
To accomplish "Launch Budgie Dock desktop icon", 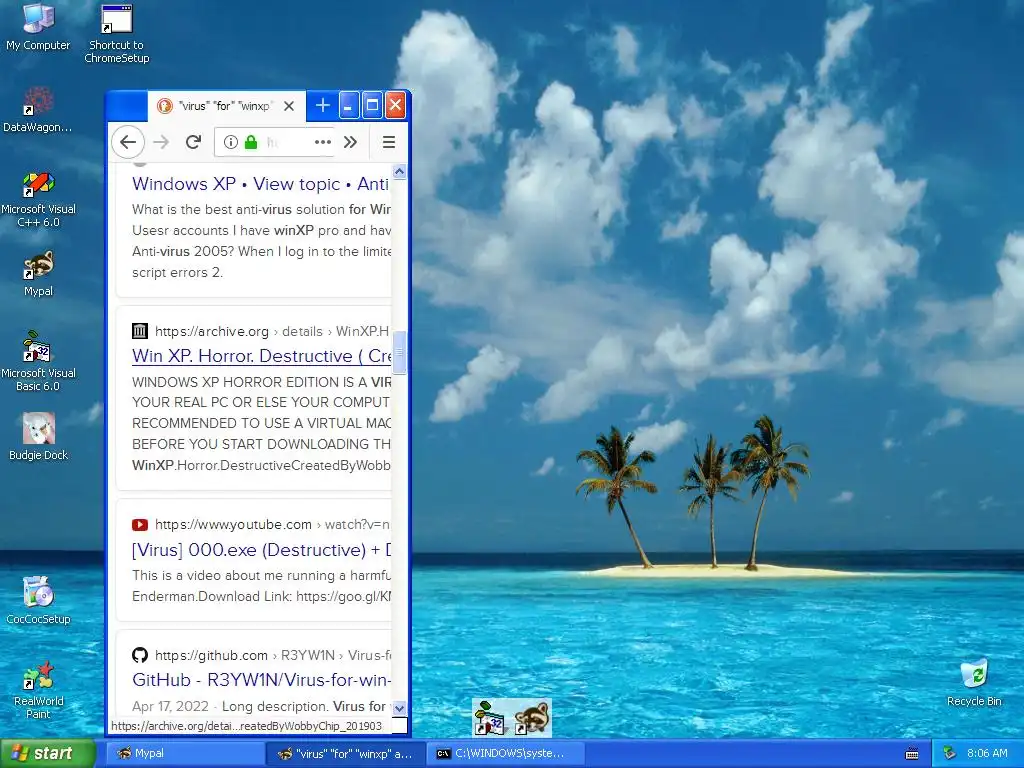I will (38, 436).
